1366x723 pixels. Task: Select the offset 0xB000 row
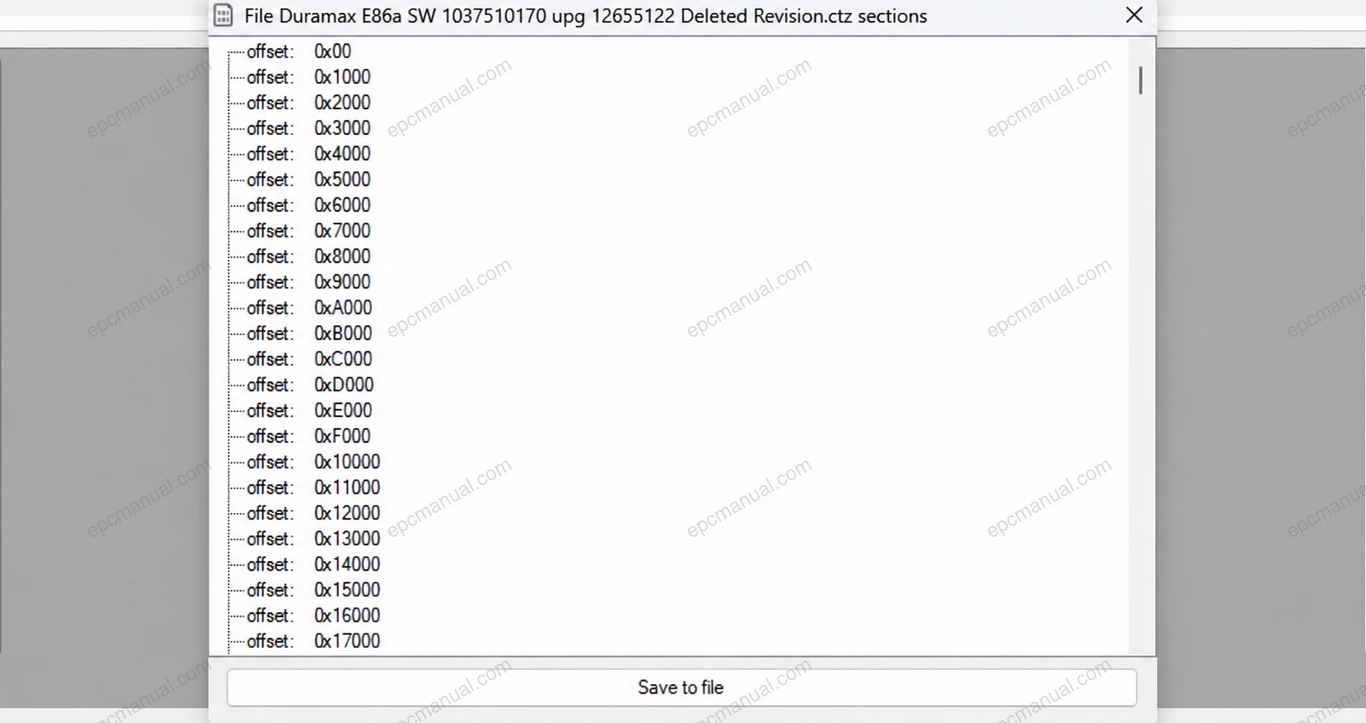[x=309, y=334]
